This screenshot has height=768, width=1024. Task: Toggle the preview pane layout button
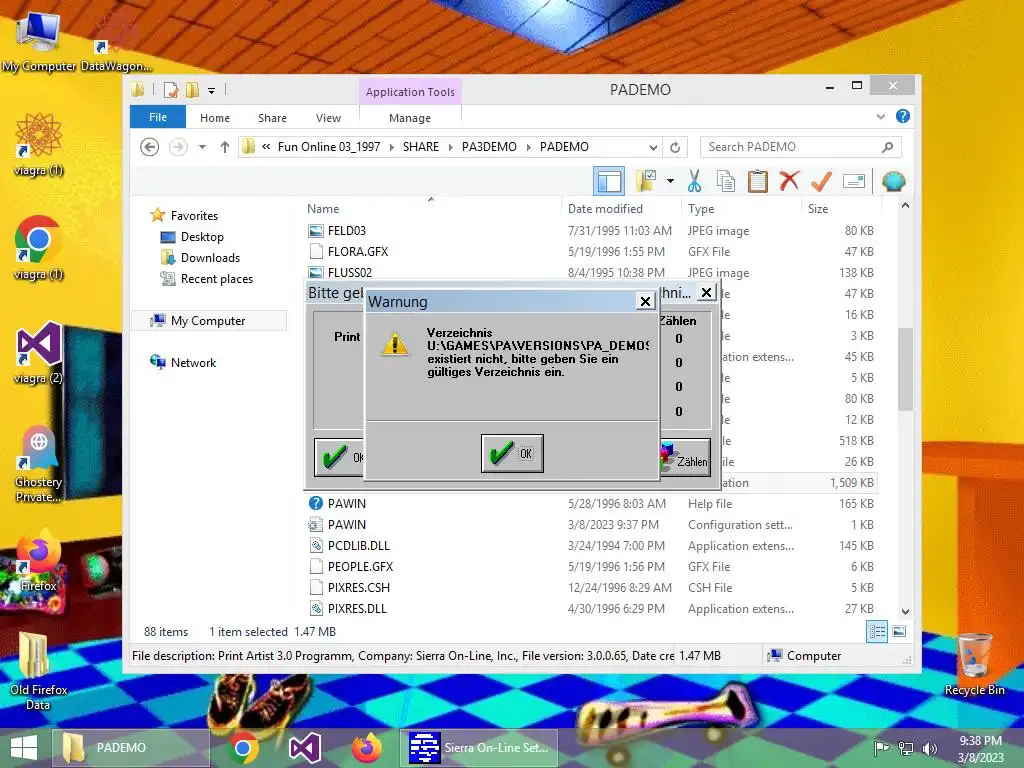click(609, 181)
